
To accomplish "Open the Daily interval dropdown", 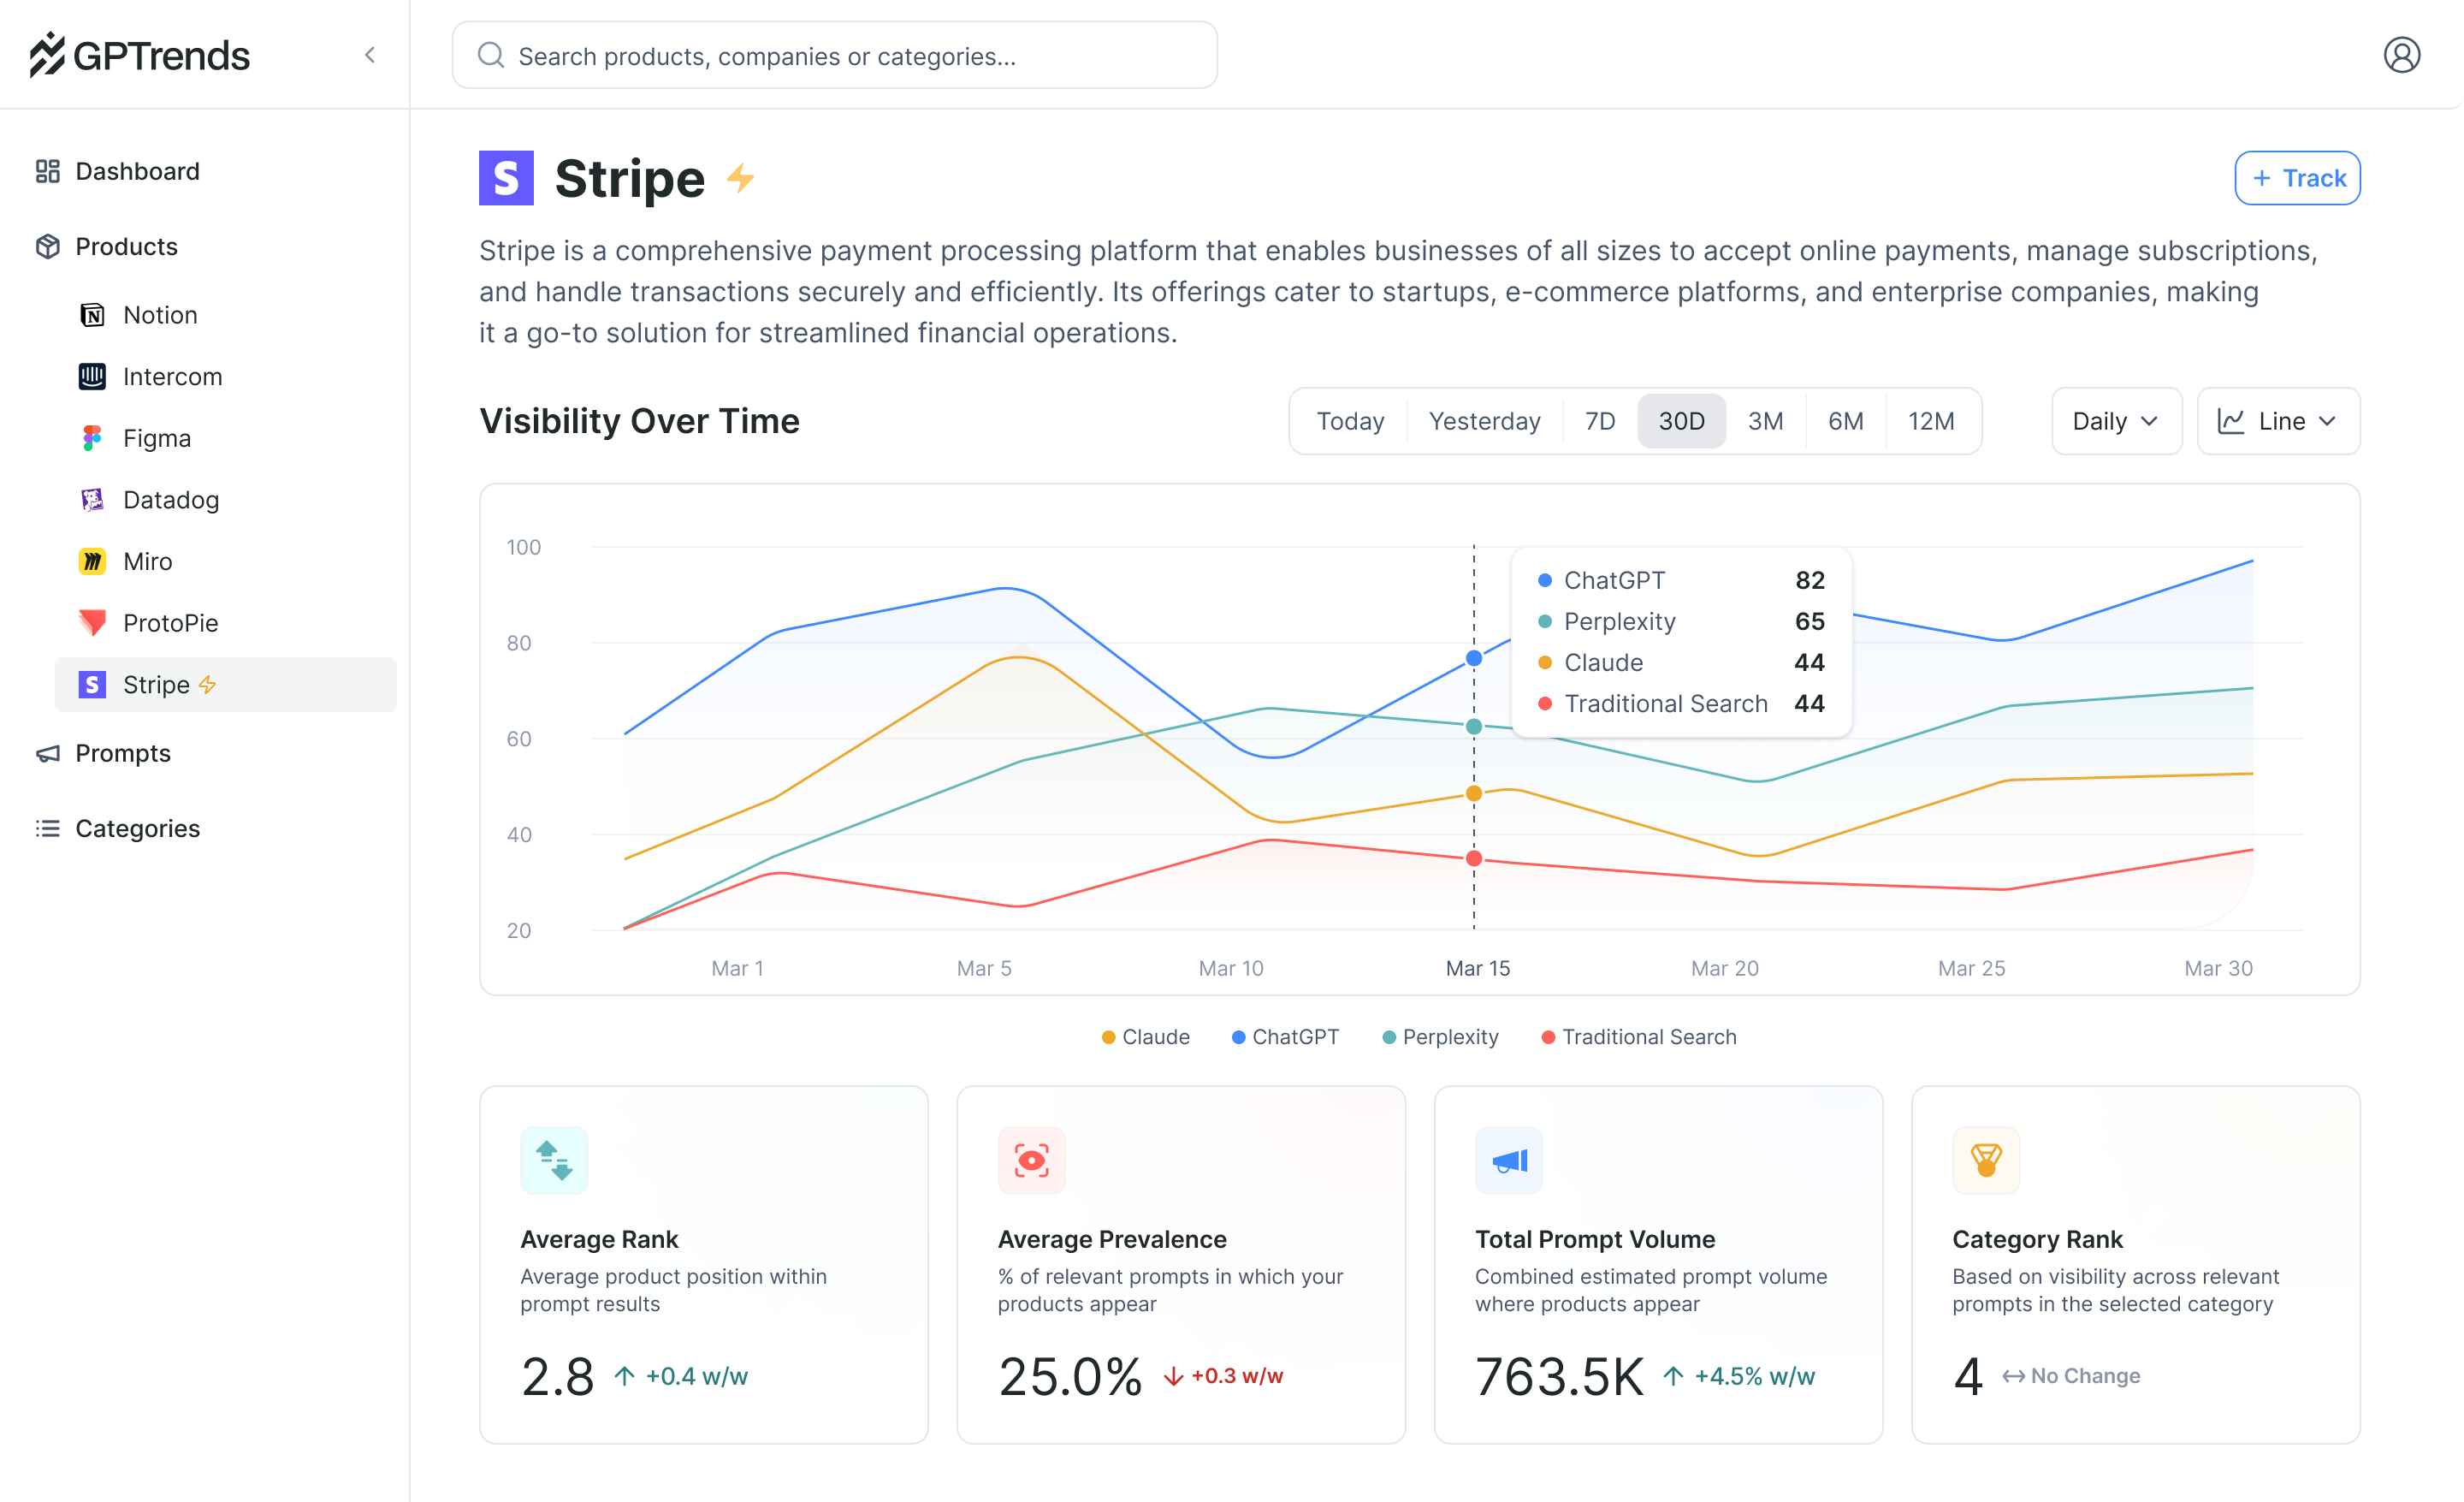I will click(x=2116, y=421).
